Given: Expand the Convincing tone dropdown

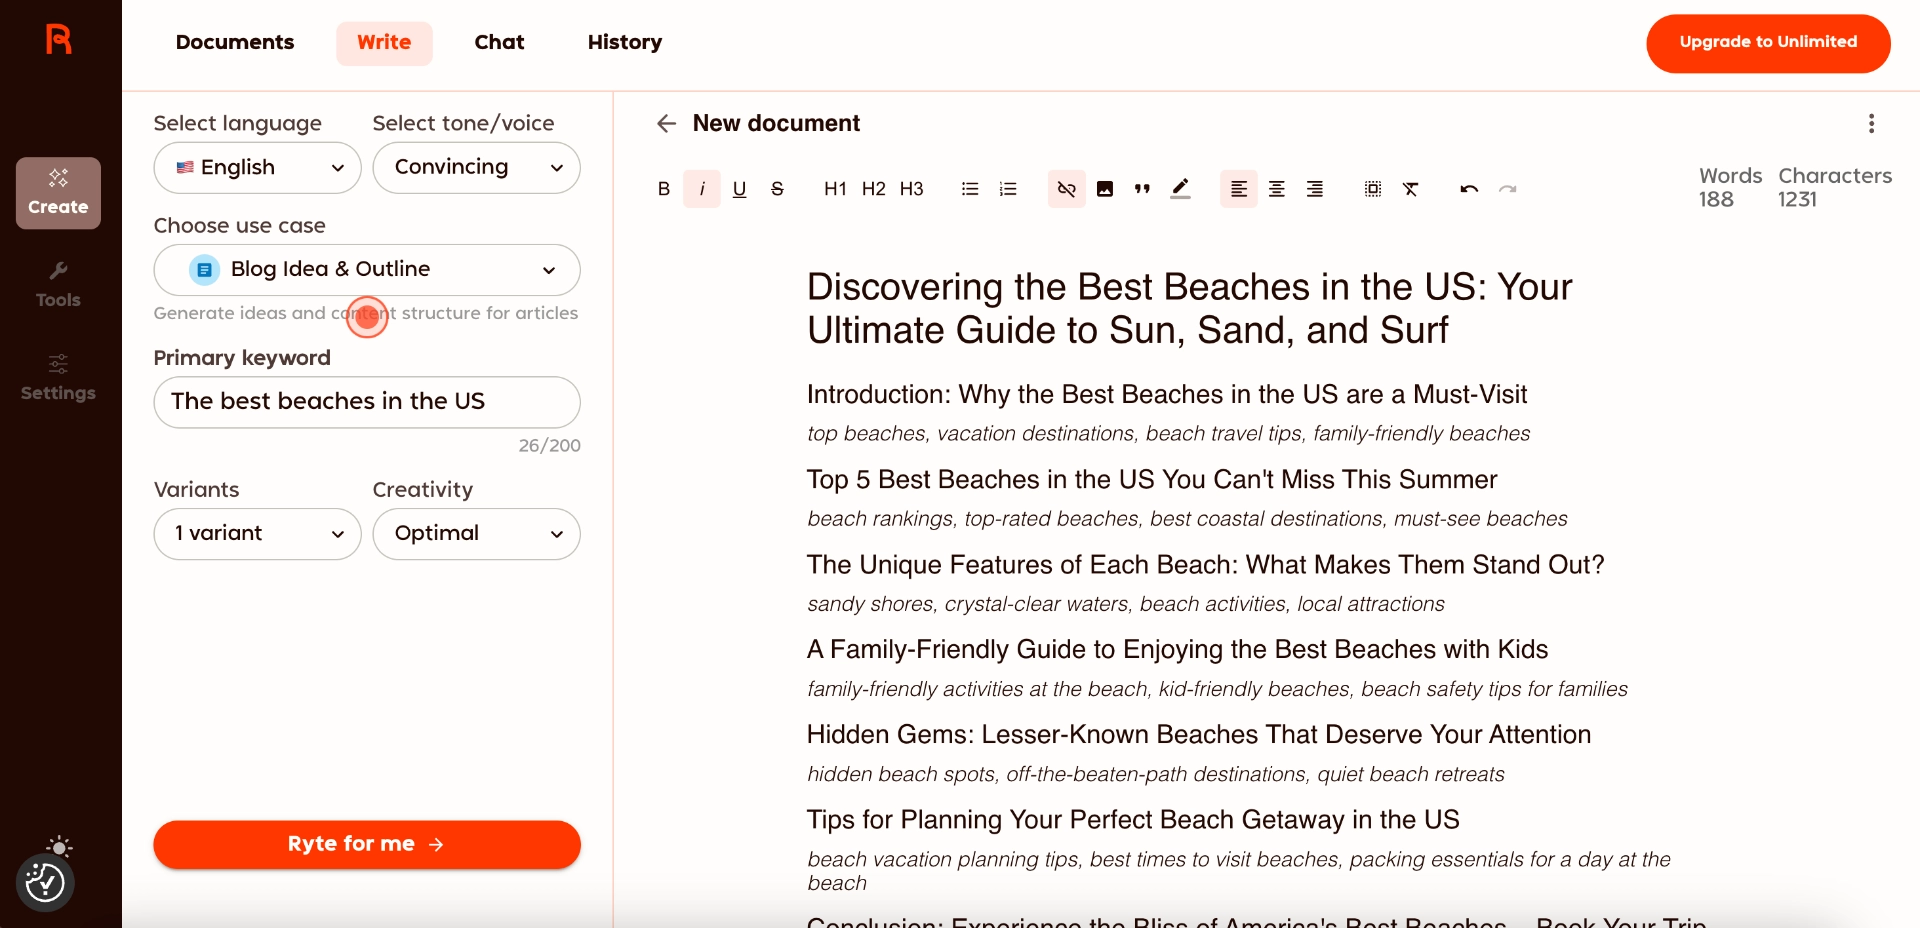Looking at the screenshot, I should (x=476, y=168).
